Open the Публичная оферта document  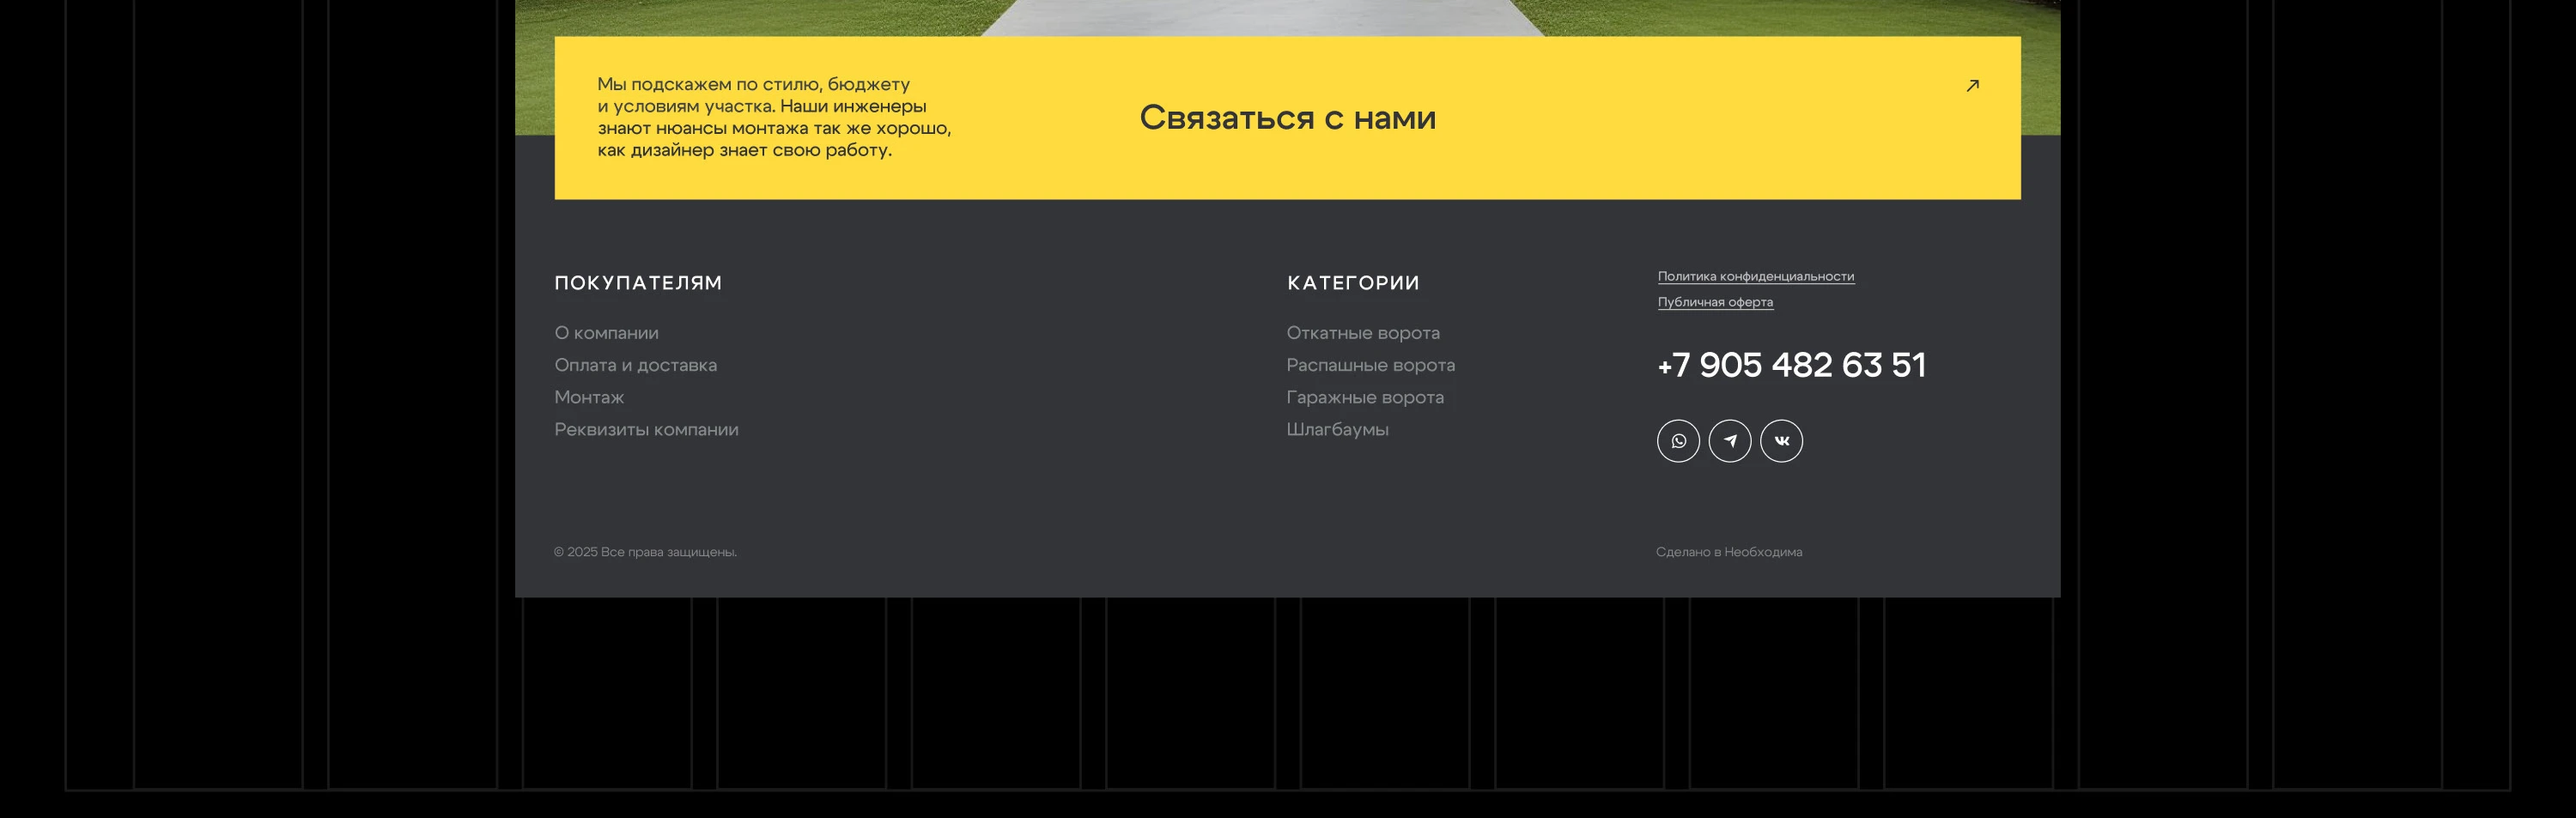coord(1714,301)
